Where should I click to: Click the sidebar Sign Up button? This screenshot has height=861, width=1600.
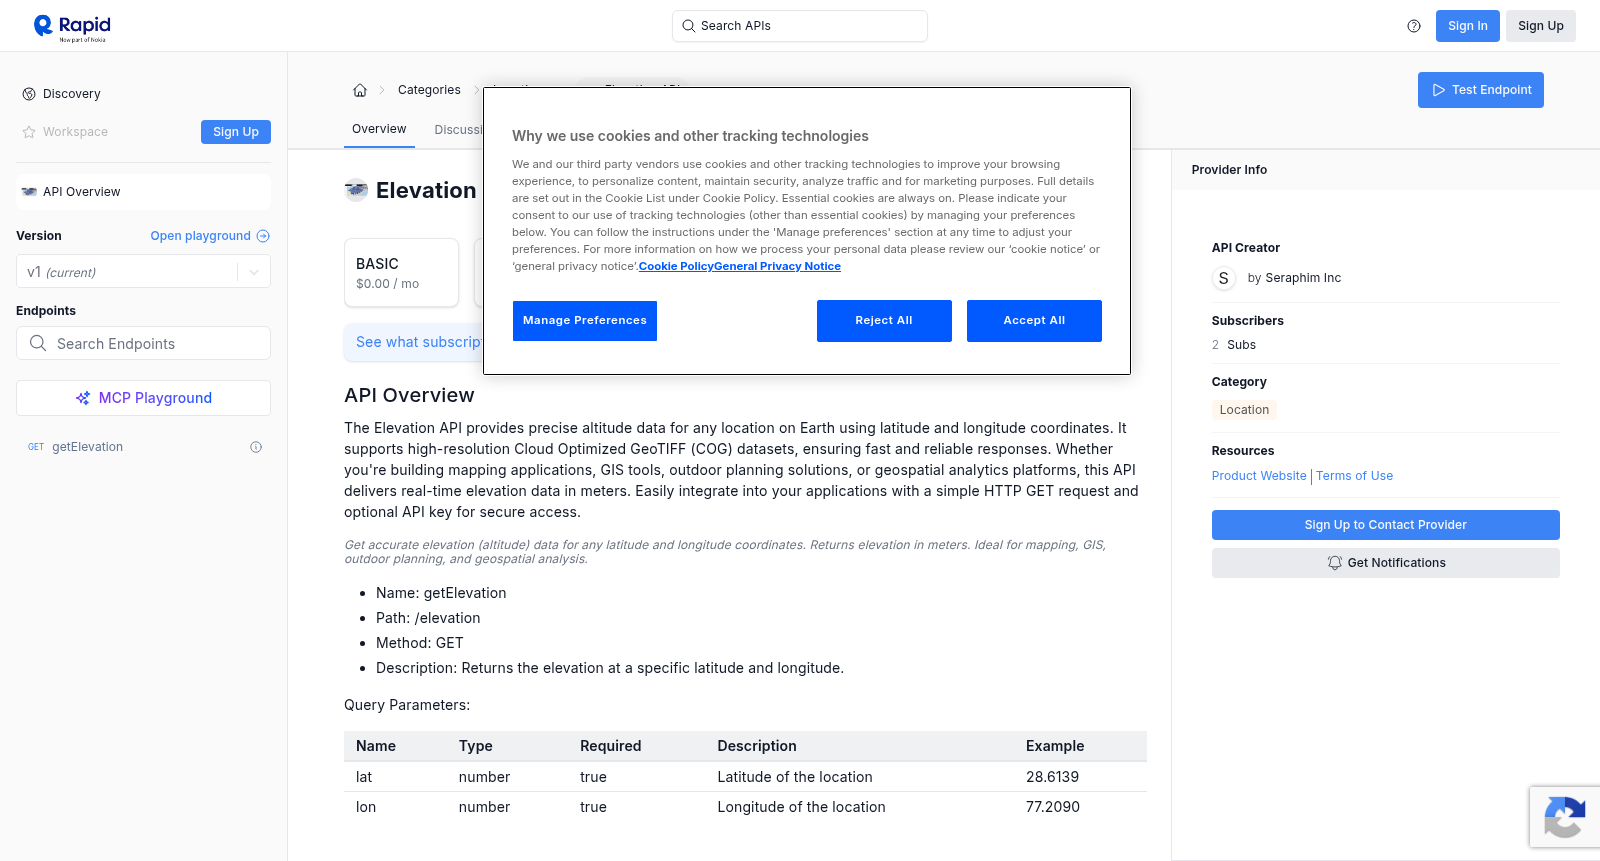[x=236, y=132]
